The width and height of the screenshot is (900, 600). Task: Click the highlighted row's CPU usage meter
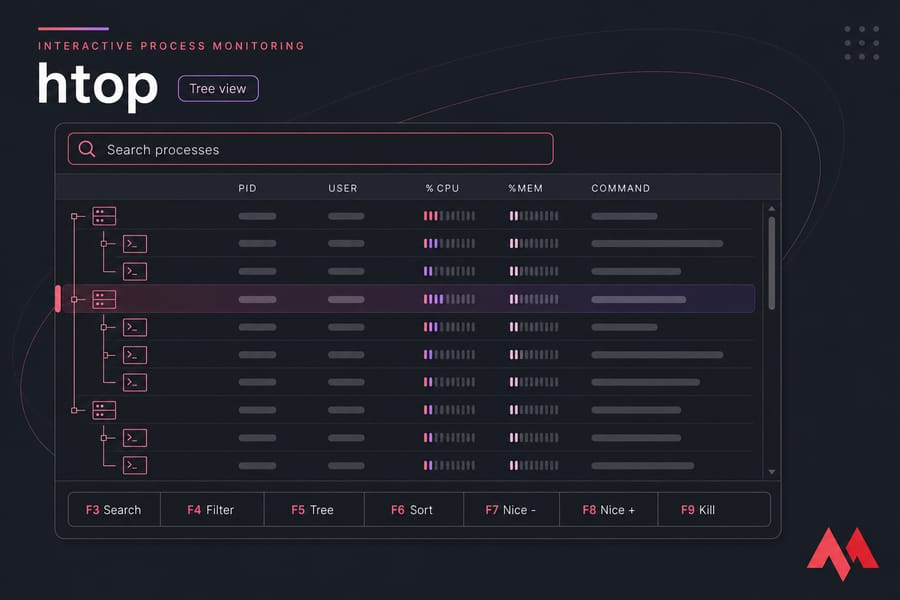coord(449,299)
